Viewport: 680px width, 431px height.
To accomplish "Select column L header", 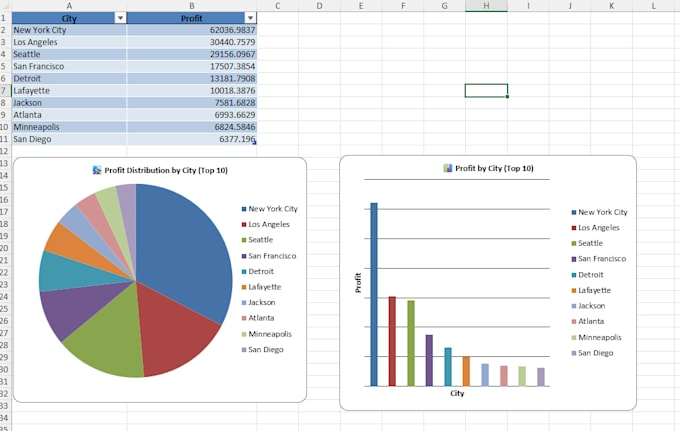I will [x=653, y=6].
